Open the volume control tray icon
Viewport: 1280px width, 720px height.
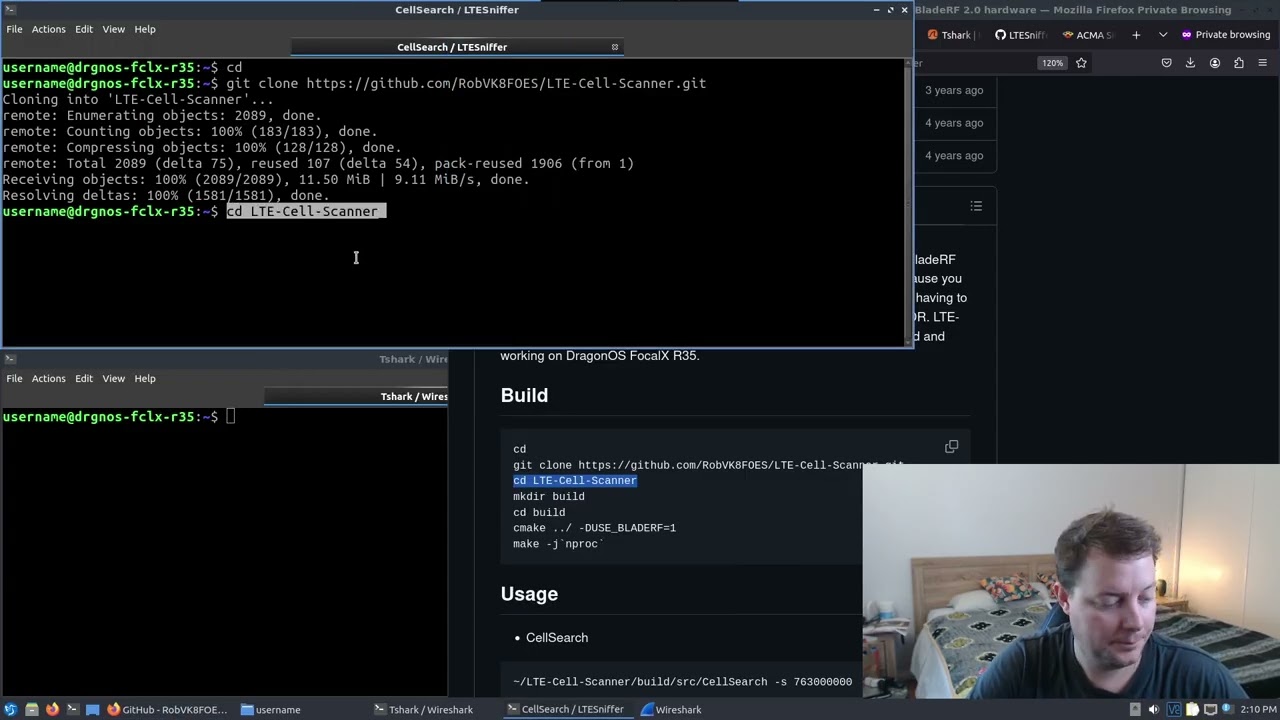tap(1153, 710)
